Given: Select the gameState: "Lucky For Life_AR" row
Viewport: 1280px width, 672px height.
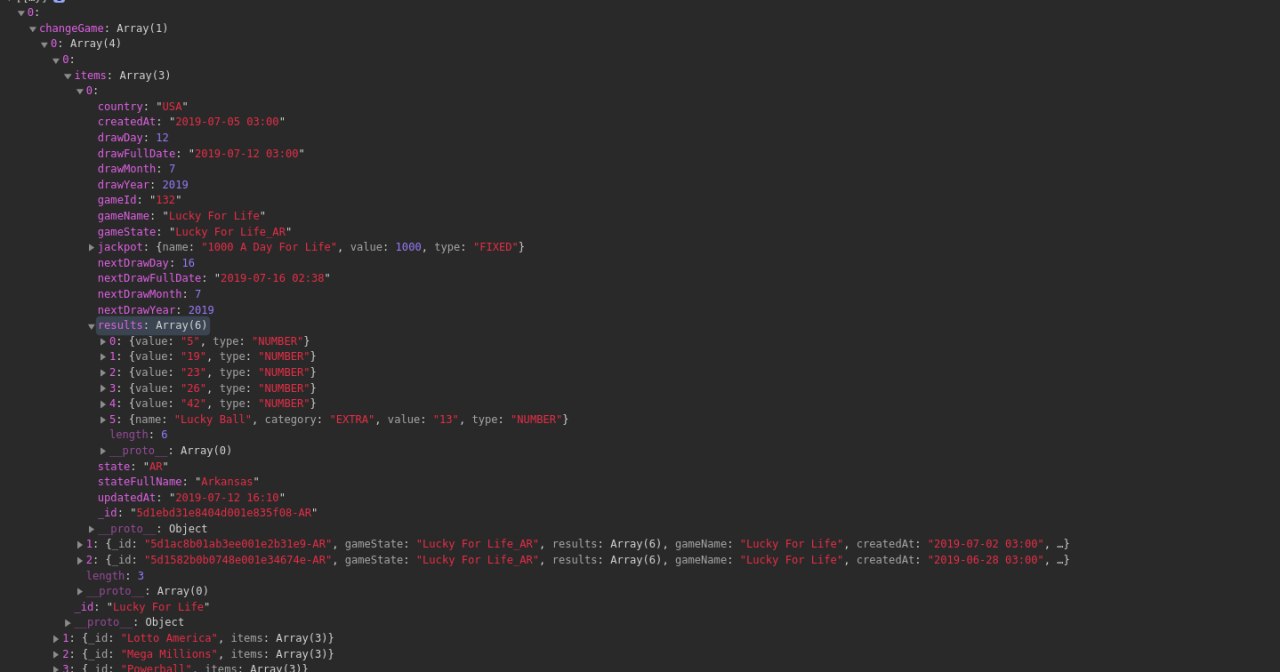Looking at the screenshot, I should point(194,232).
